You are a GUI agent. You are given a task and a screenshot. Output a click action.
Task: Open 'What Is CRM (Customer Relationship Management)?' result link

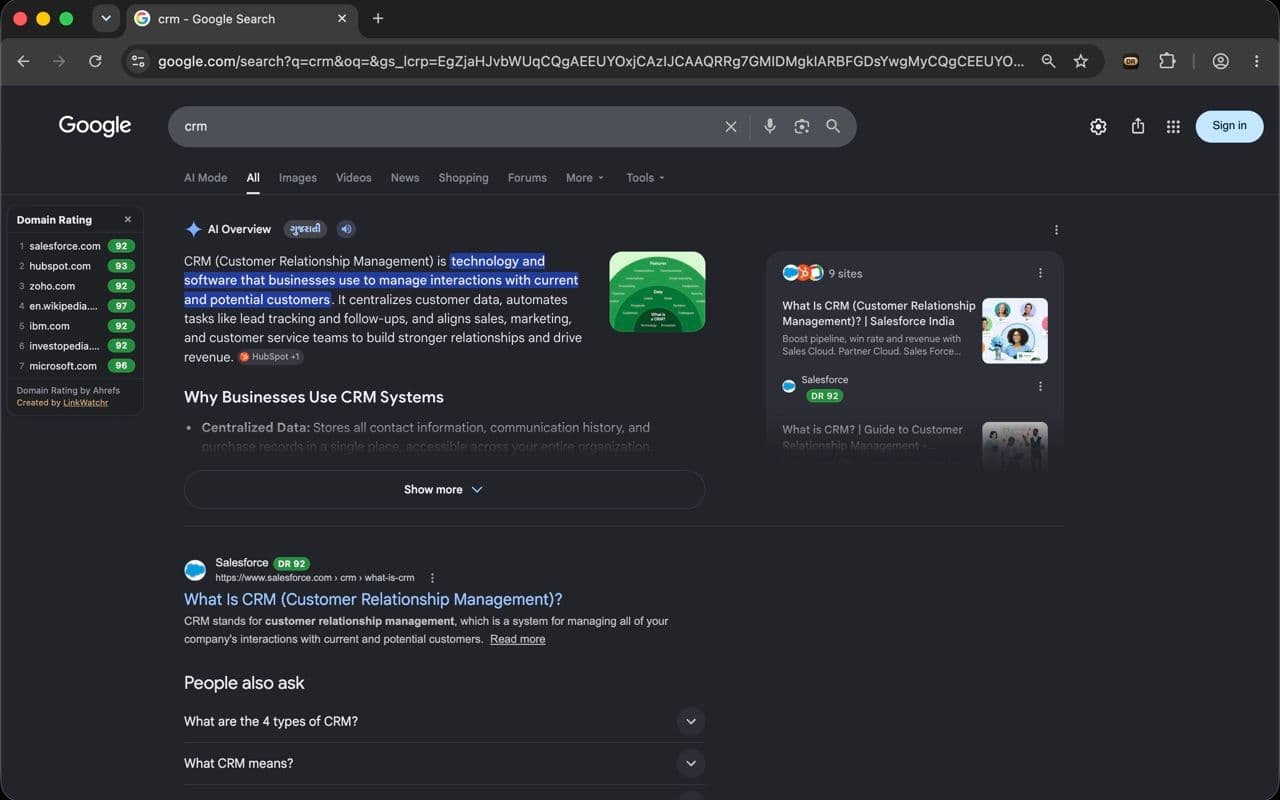tap(373, 600)
